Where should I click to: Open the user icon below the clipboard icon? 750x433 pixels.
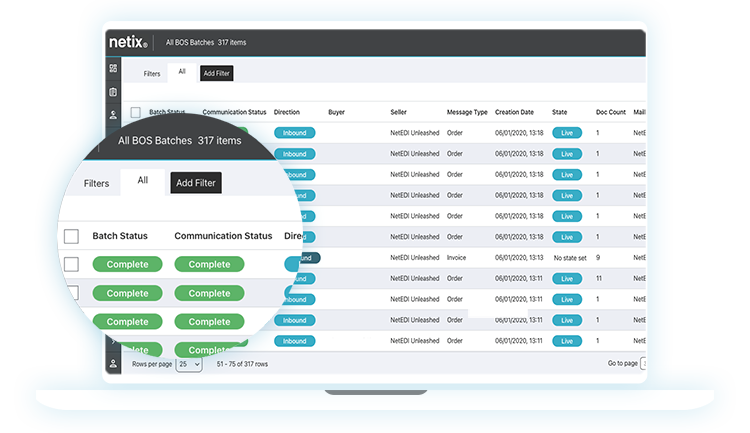pos(113,115)
